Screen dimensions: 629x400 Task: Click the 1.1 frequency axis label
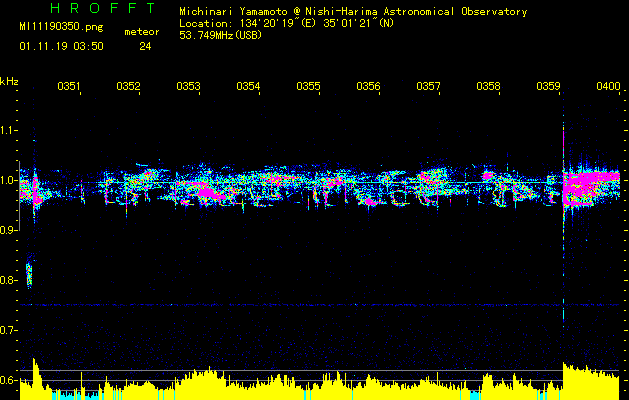point(7,130)
